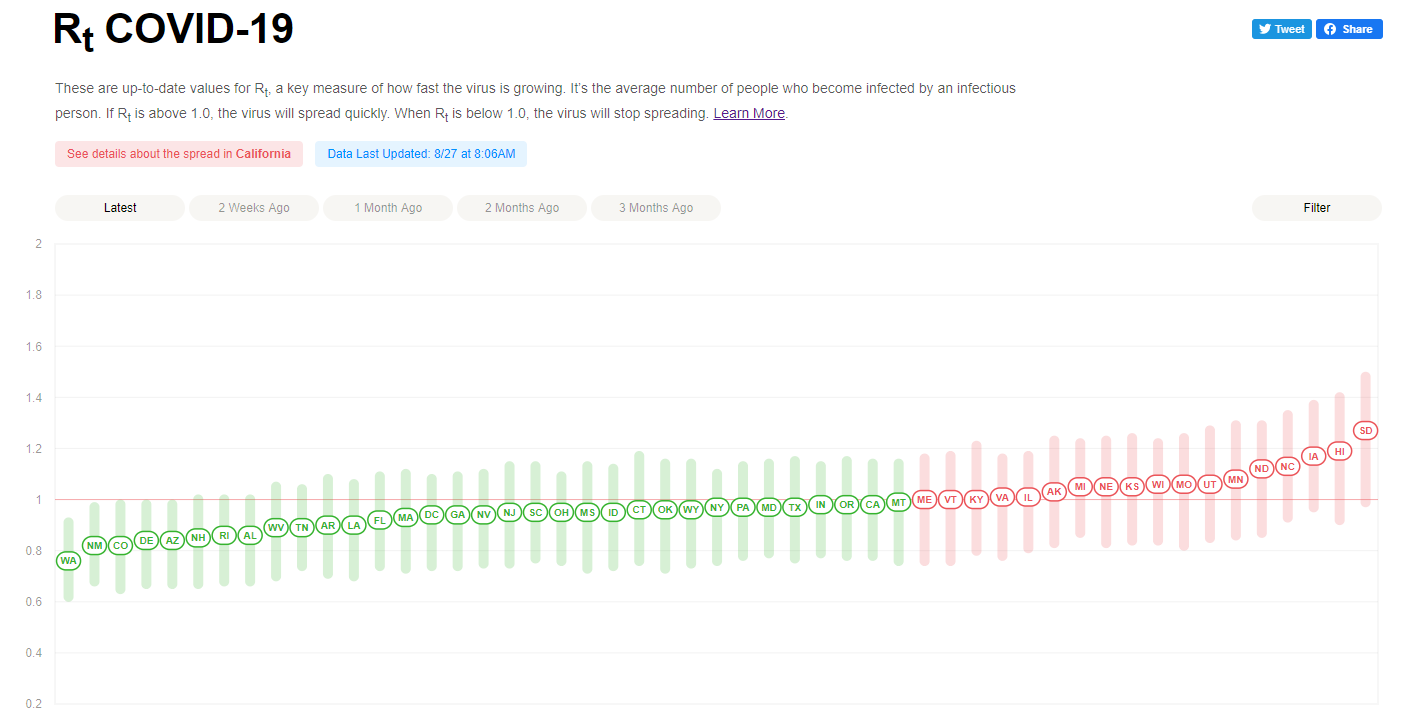Select the NV state marker

[483, 515]
